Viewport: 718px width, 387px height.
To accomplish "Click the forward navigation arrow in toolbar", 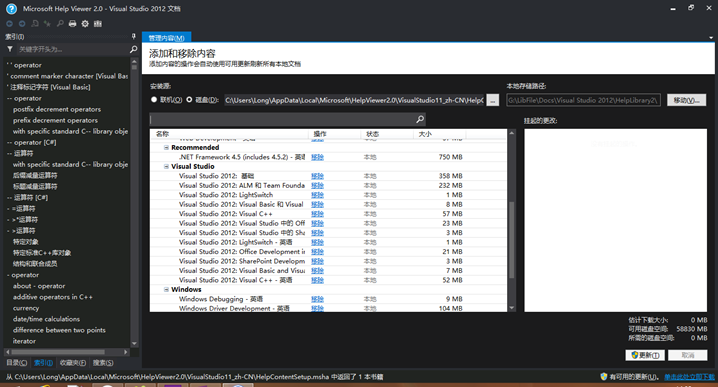I will pos(22,23).
